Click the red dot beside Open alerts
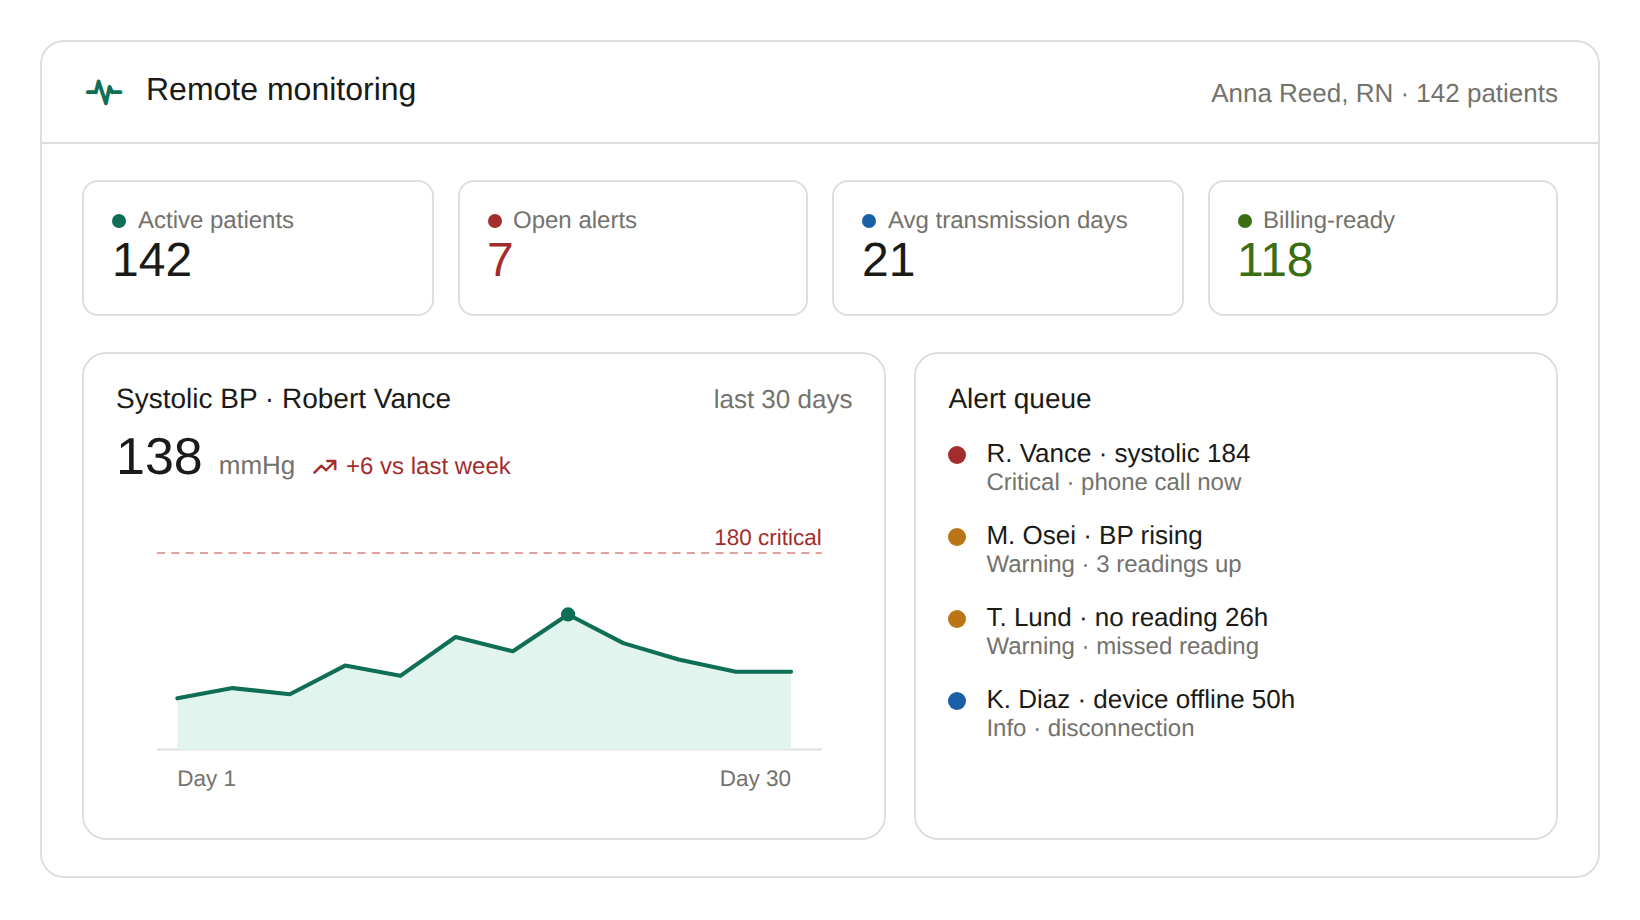Screen dimensions: 1640x920 (495, 221)
